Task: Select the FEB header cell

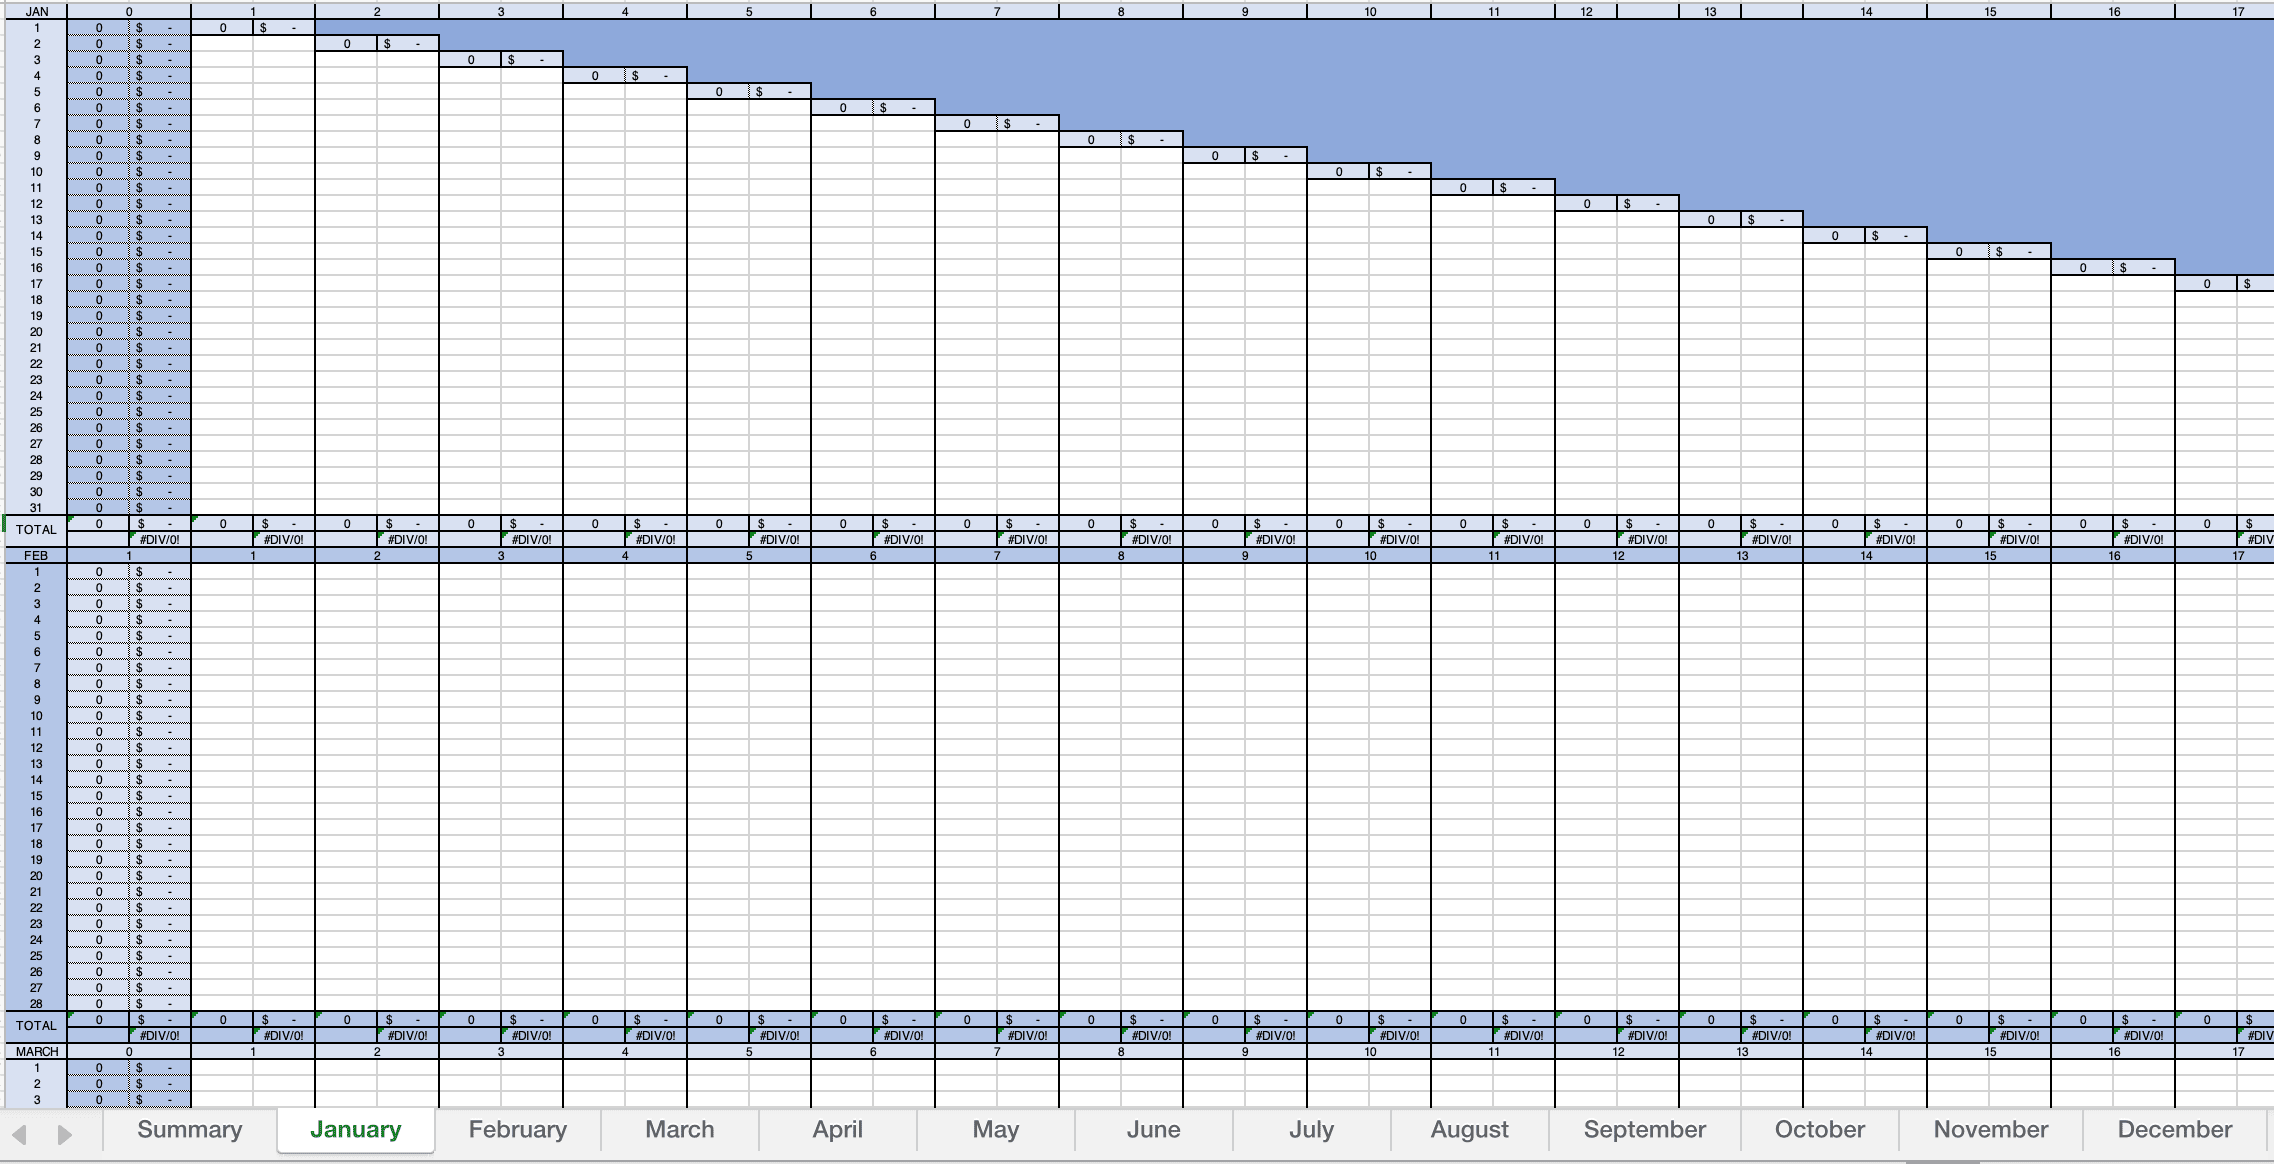Action: (x=37, y=556)
